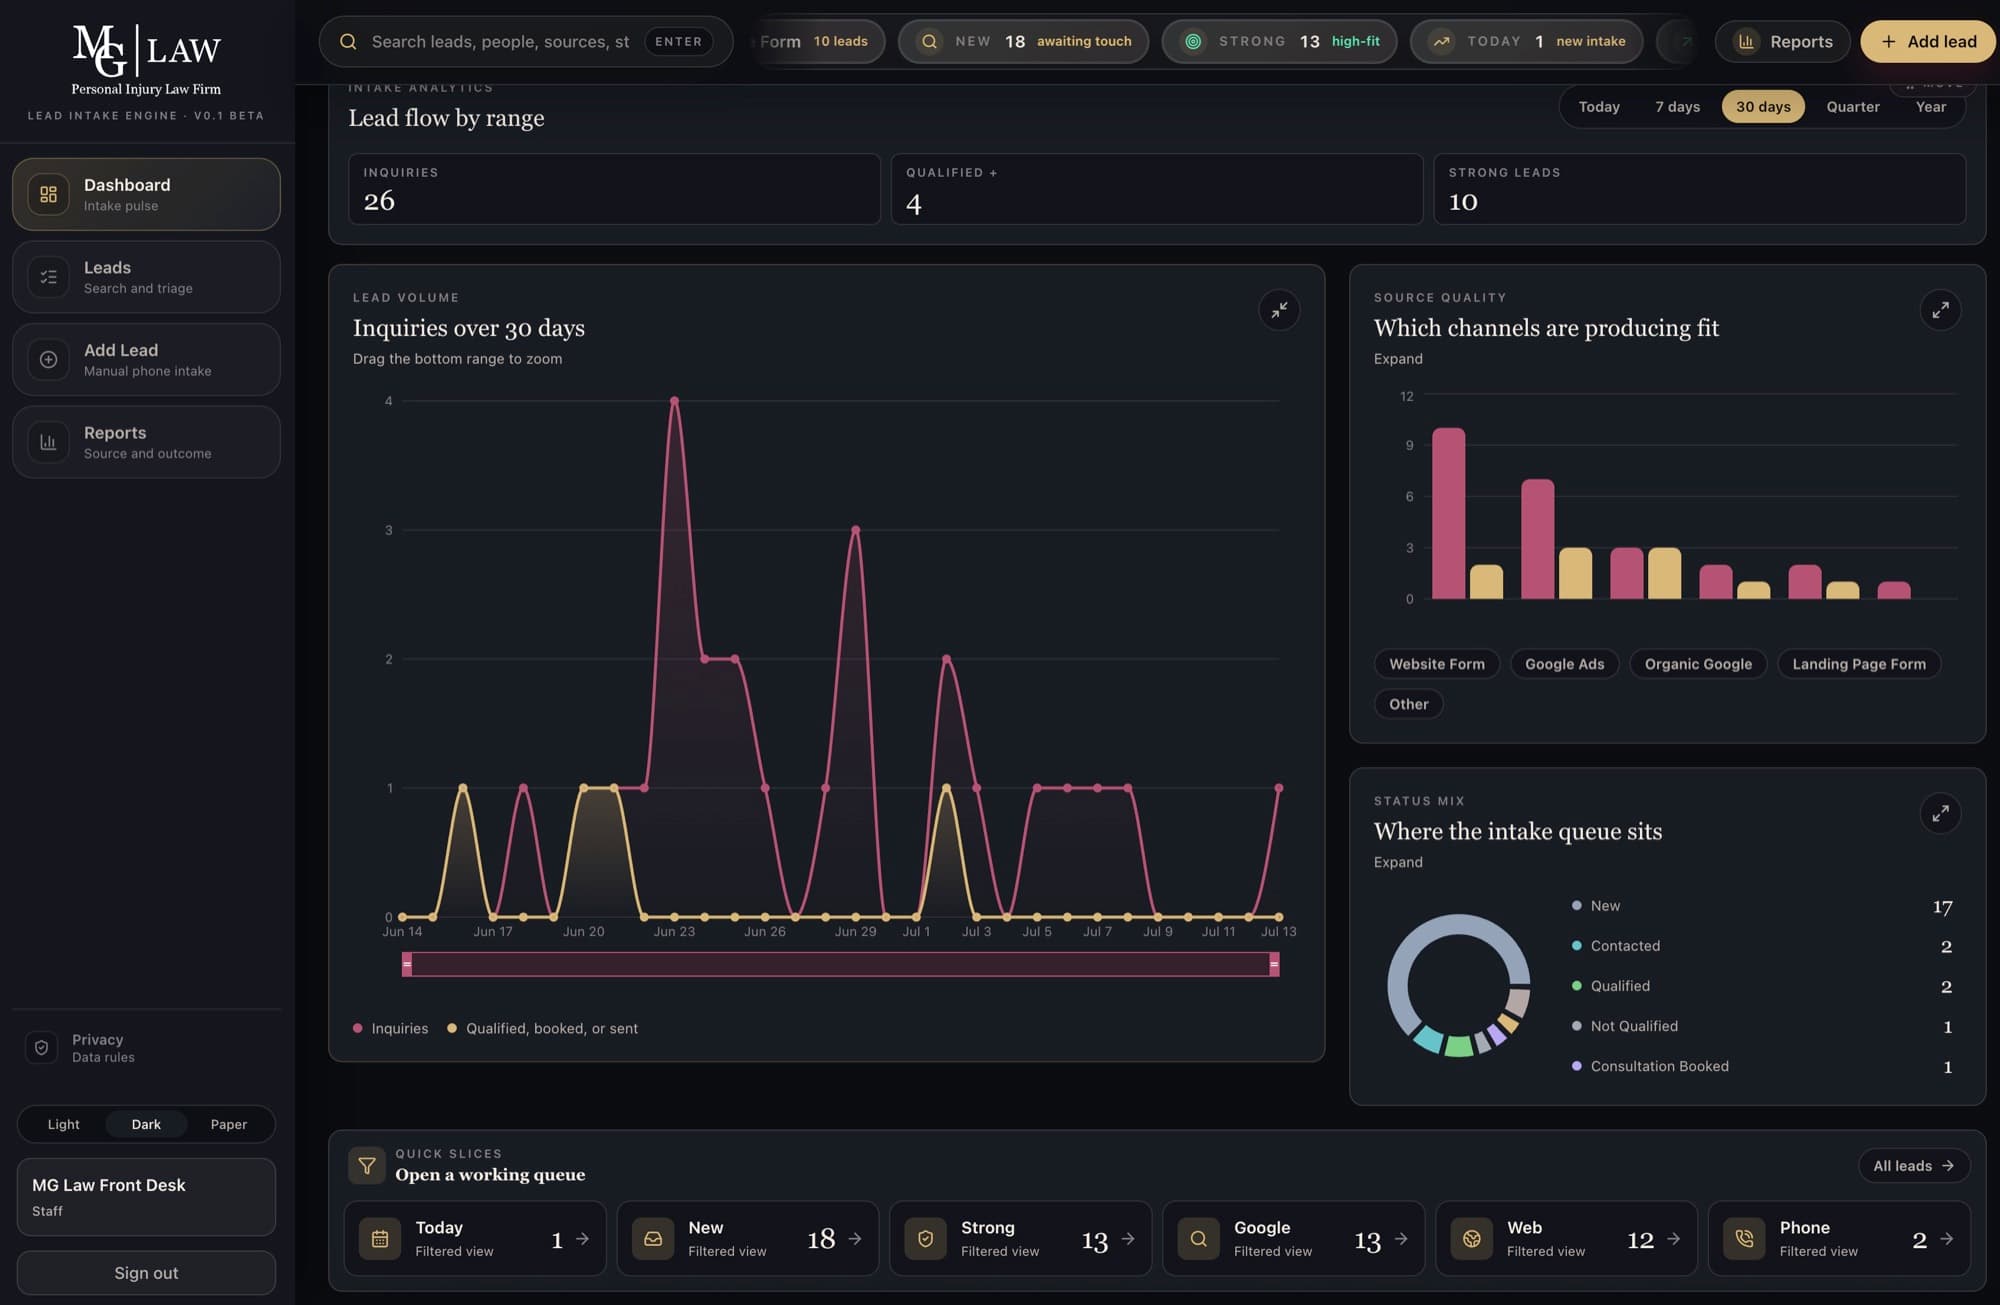Image resolution: width=2000 pixels, height=1305 pixels.
Task: Click the pink range slider bar
Action: 840,964
